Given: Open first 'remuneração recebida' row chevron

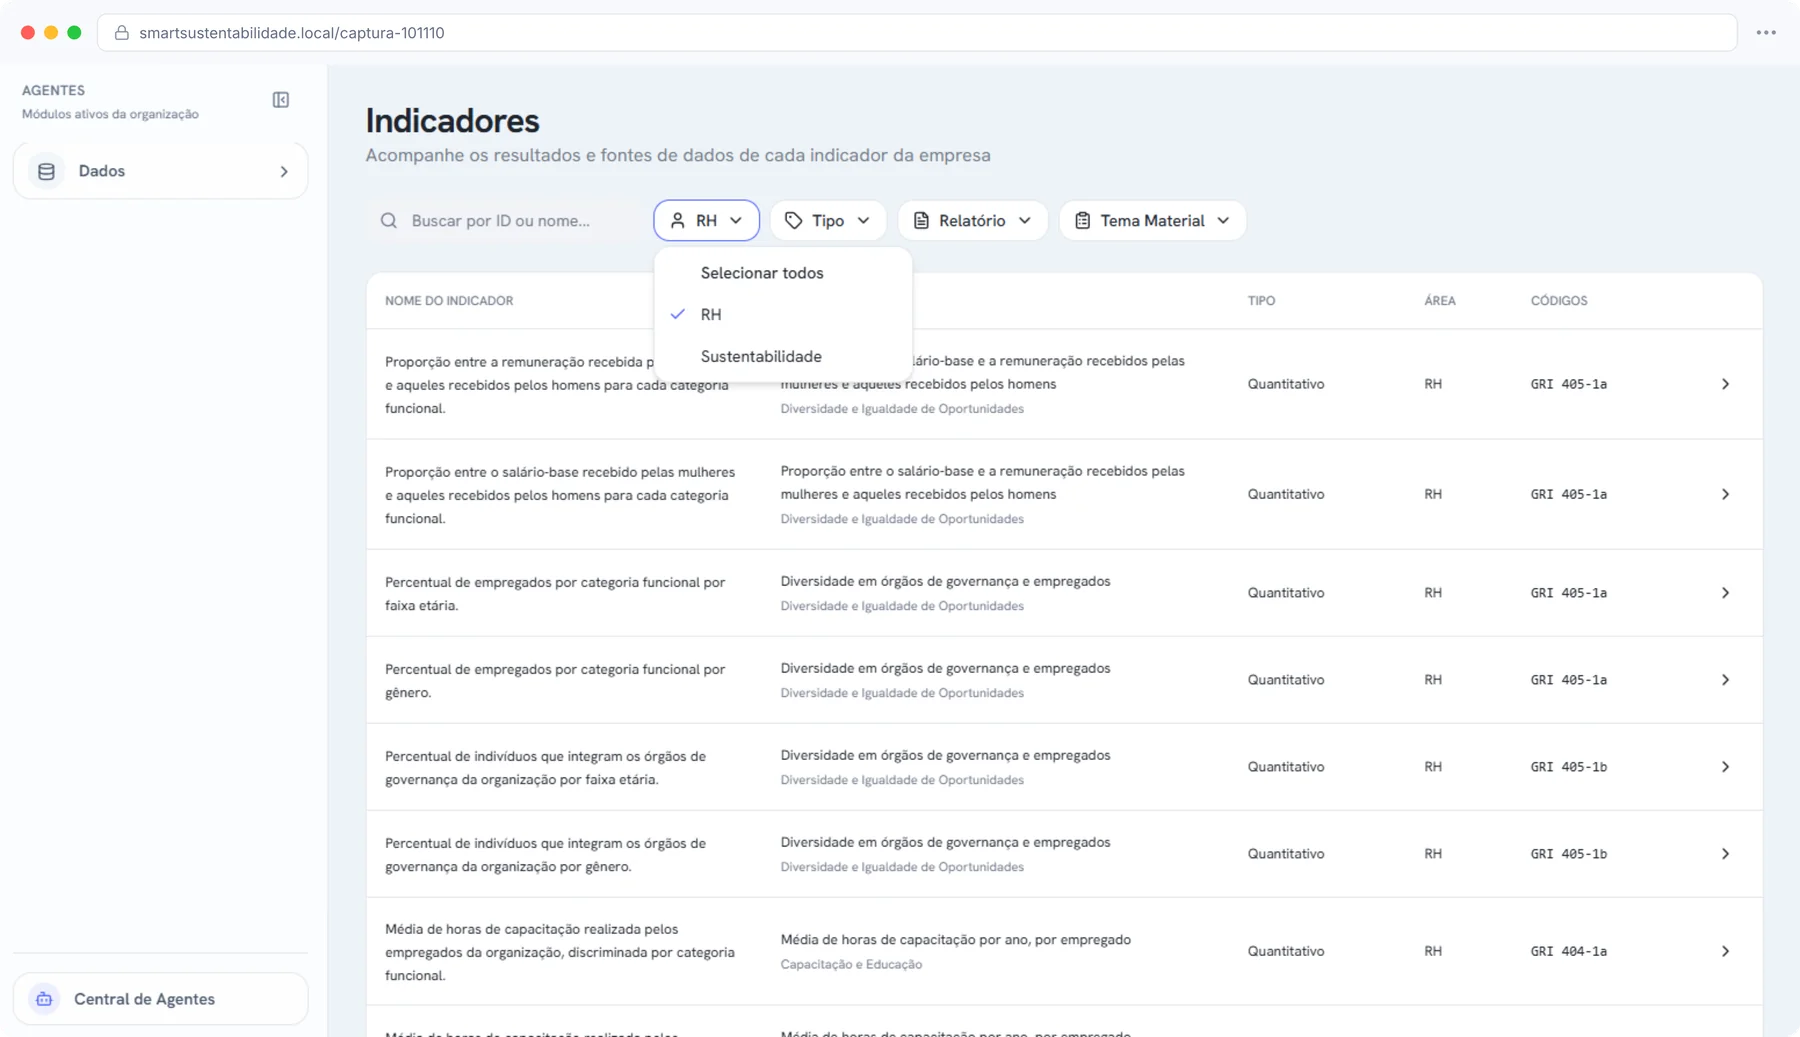Looking at the screenshot, I should pos(1725,384).
